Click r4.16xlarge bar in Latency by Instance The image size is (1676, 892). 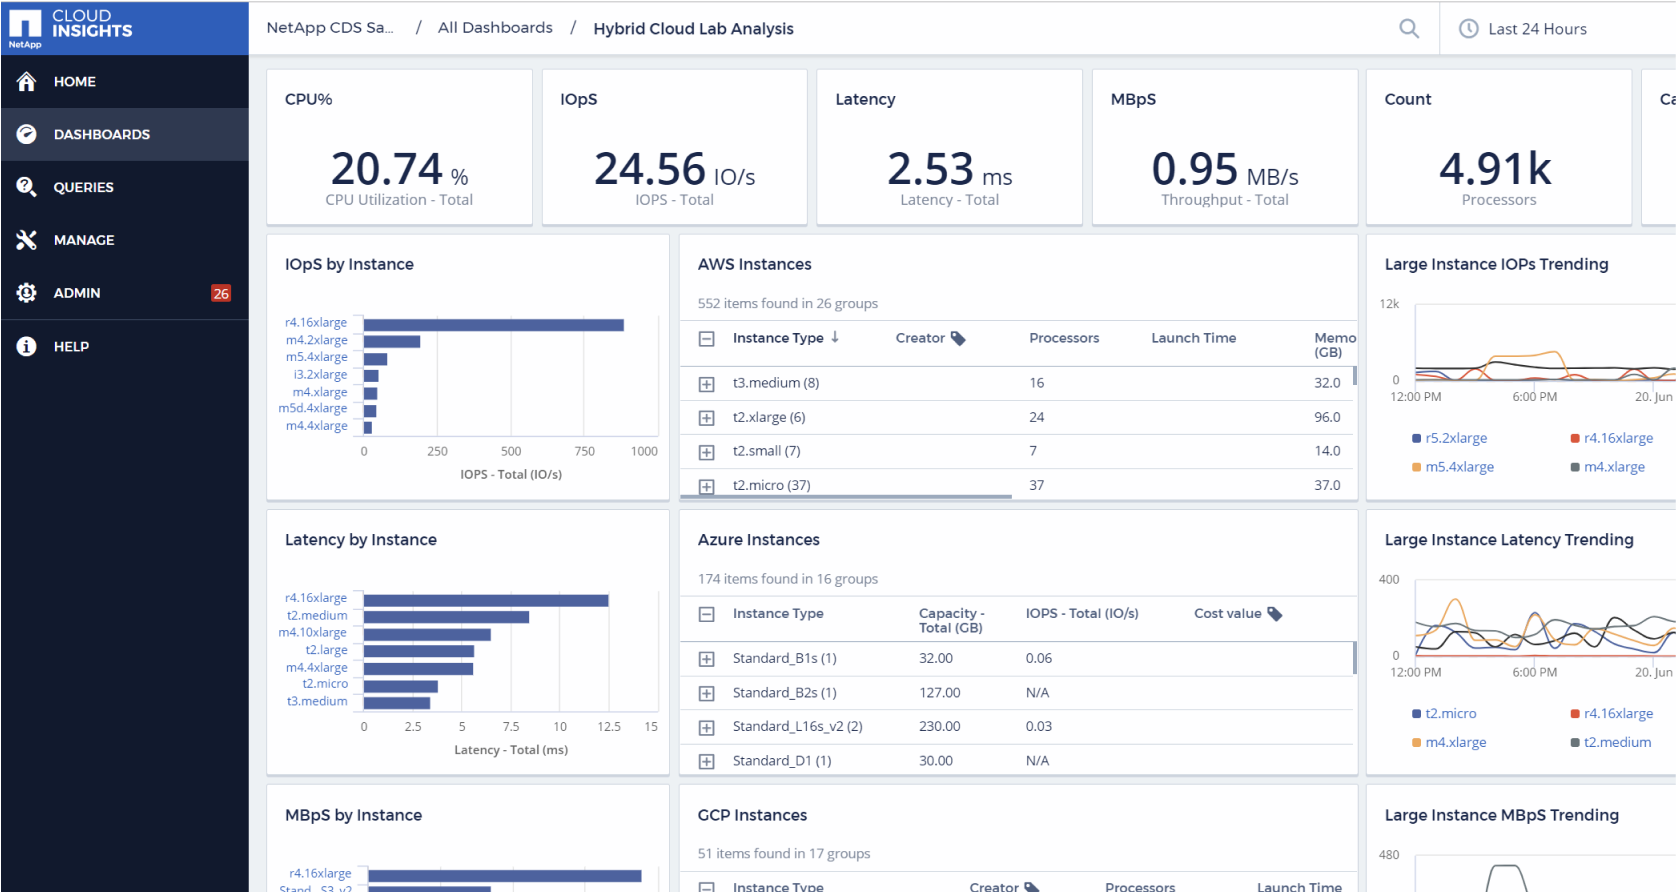click(x=486, y=600)
